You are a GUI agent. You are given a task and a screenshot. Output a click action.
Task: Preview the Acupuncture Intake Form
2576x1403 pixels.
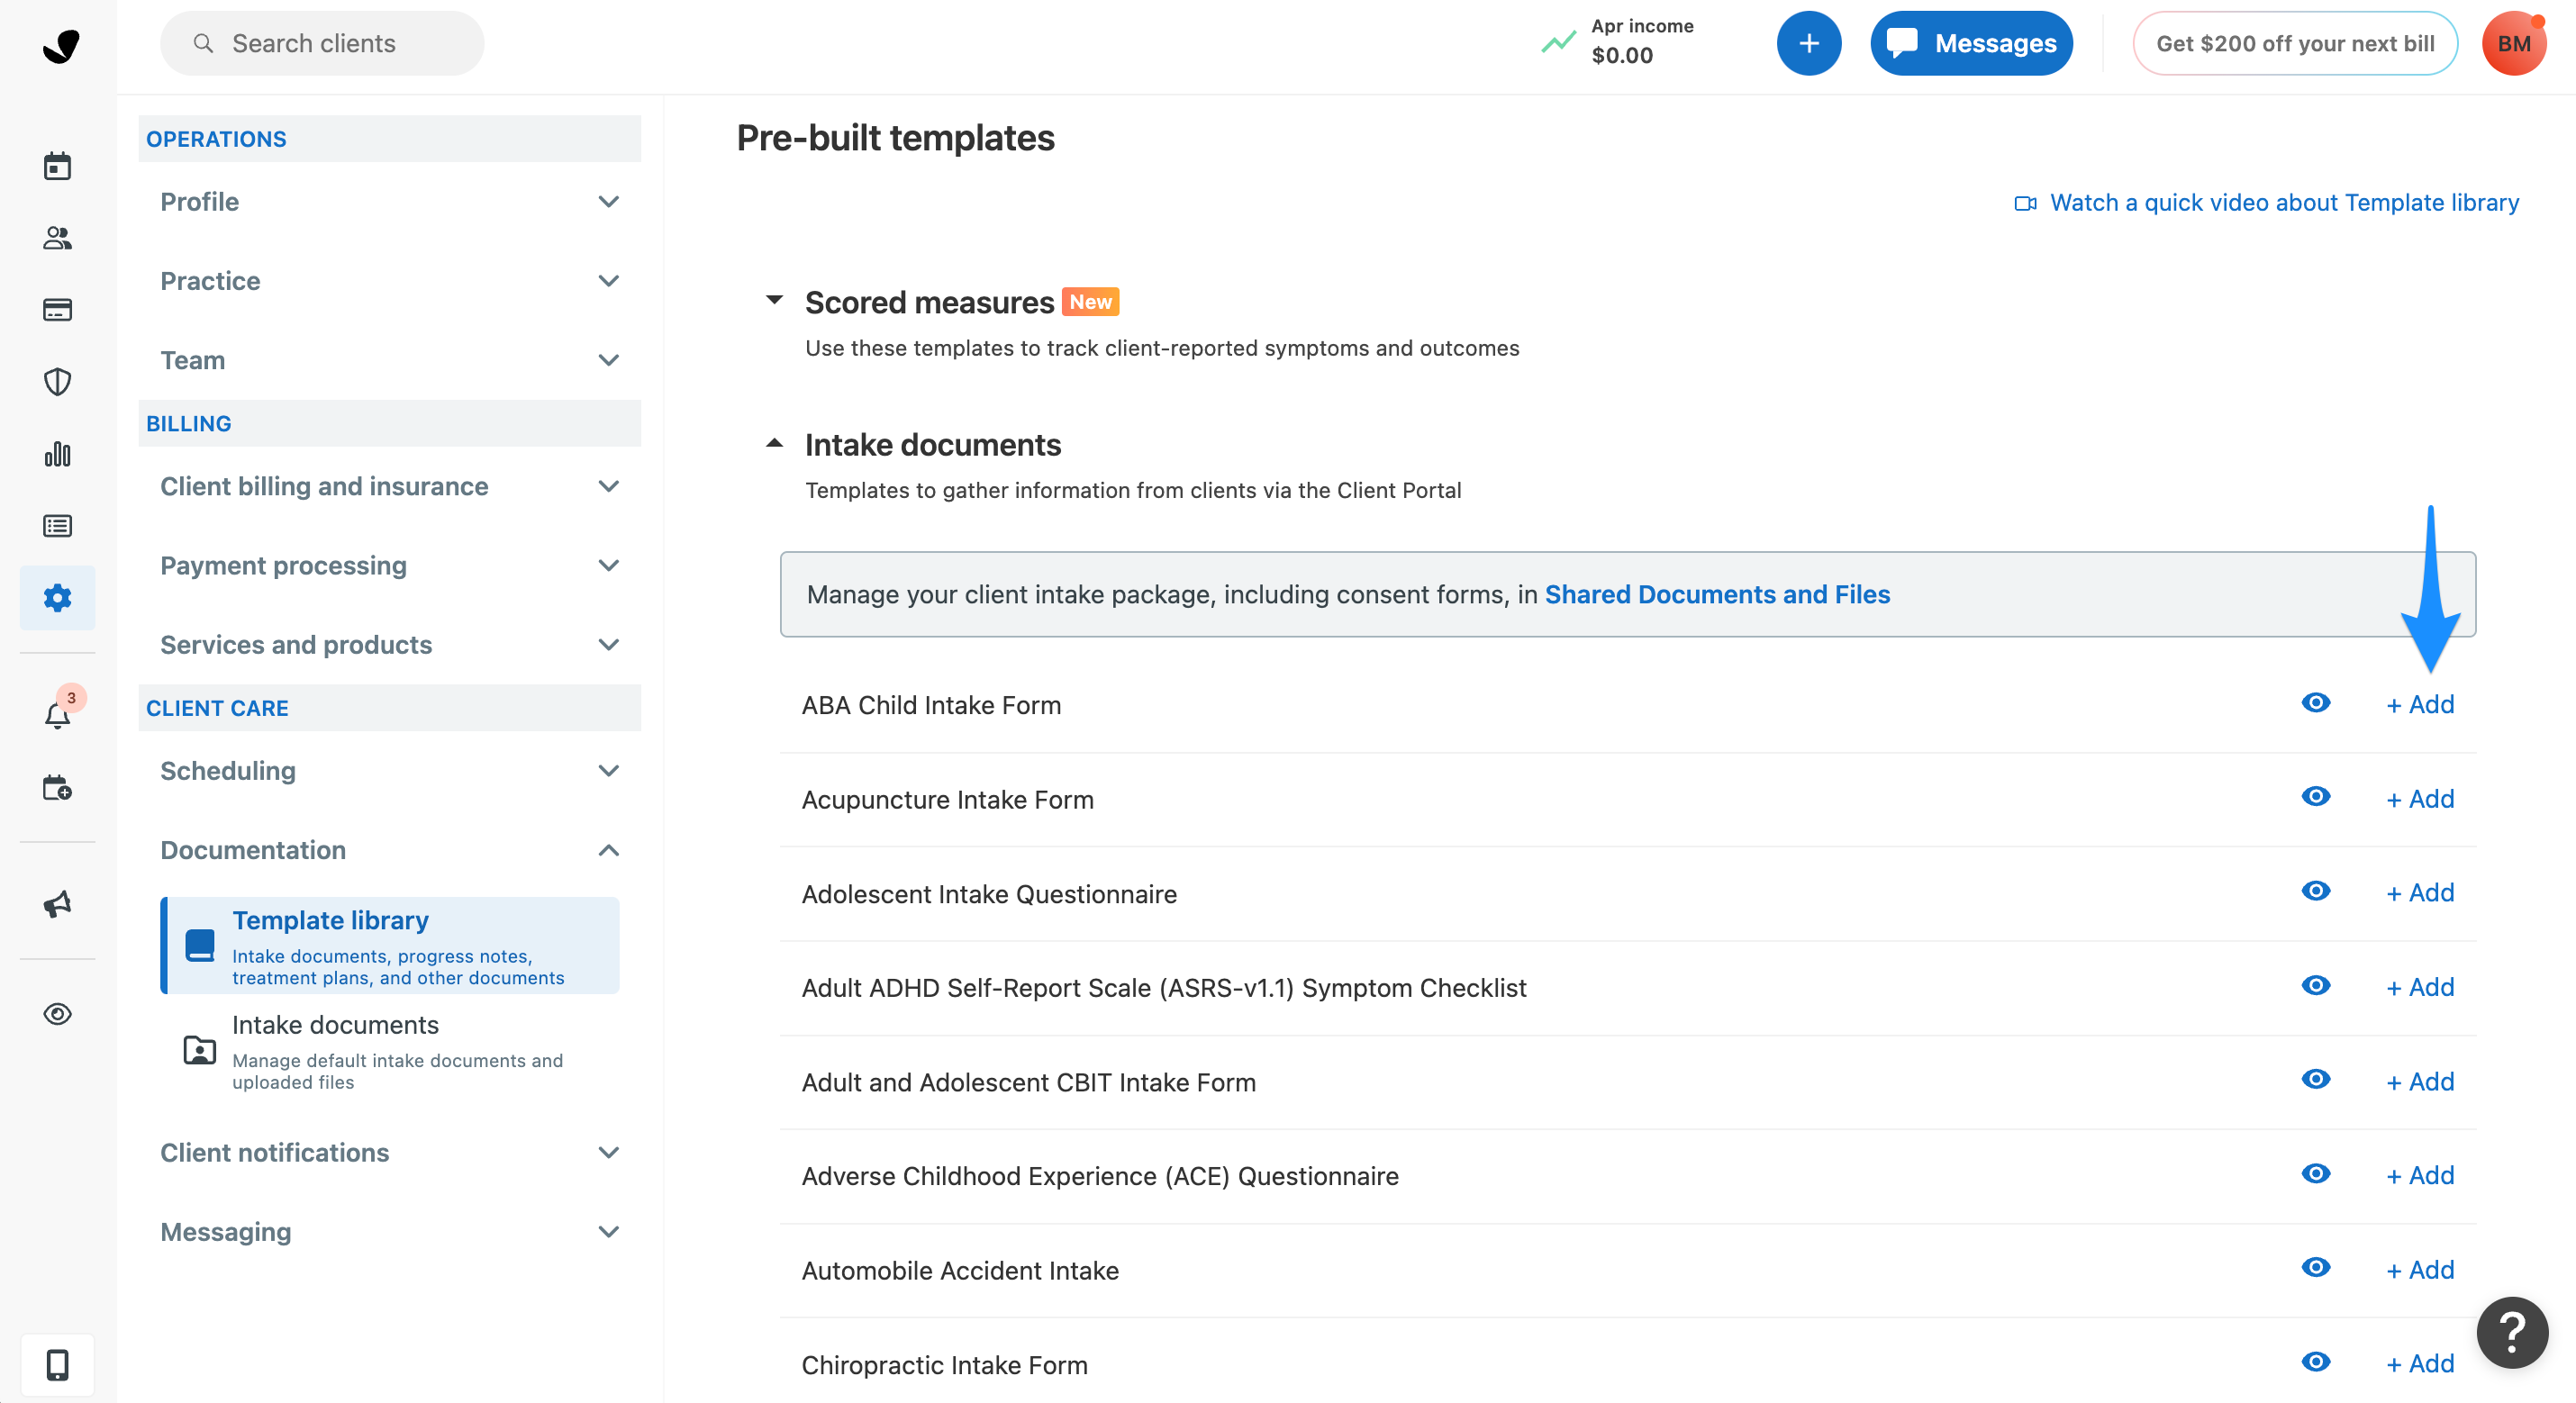coord(2316,797)
